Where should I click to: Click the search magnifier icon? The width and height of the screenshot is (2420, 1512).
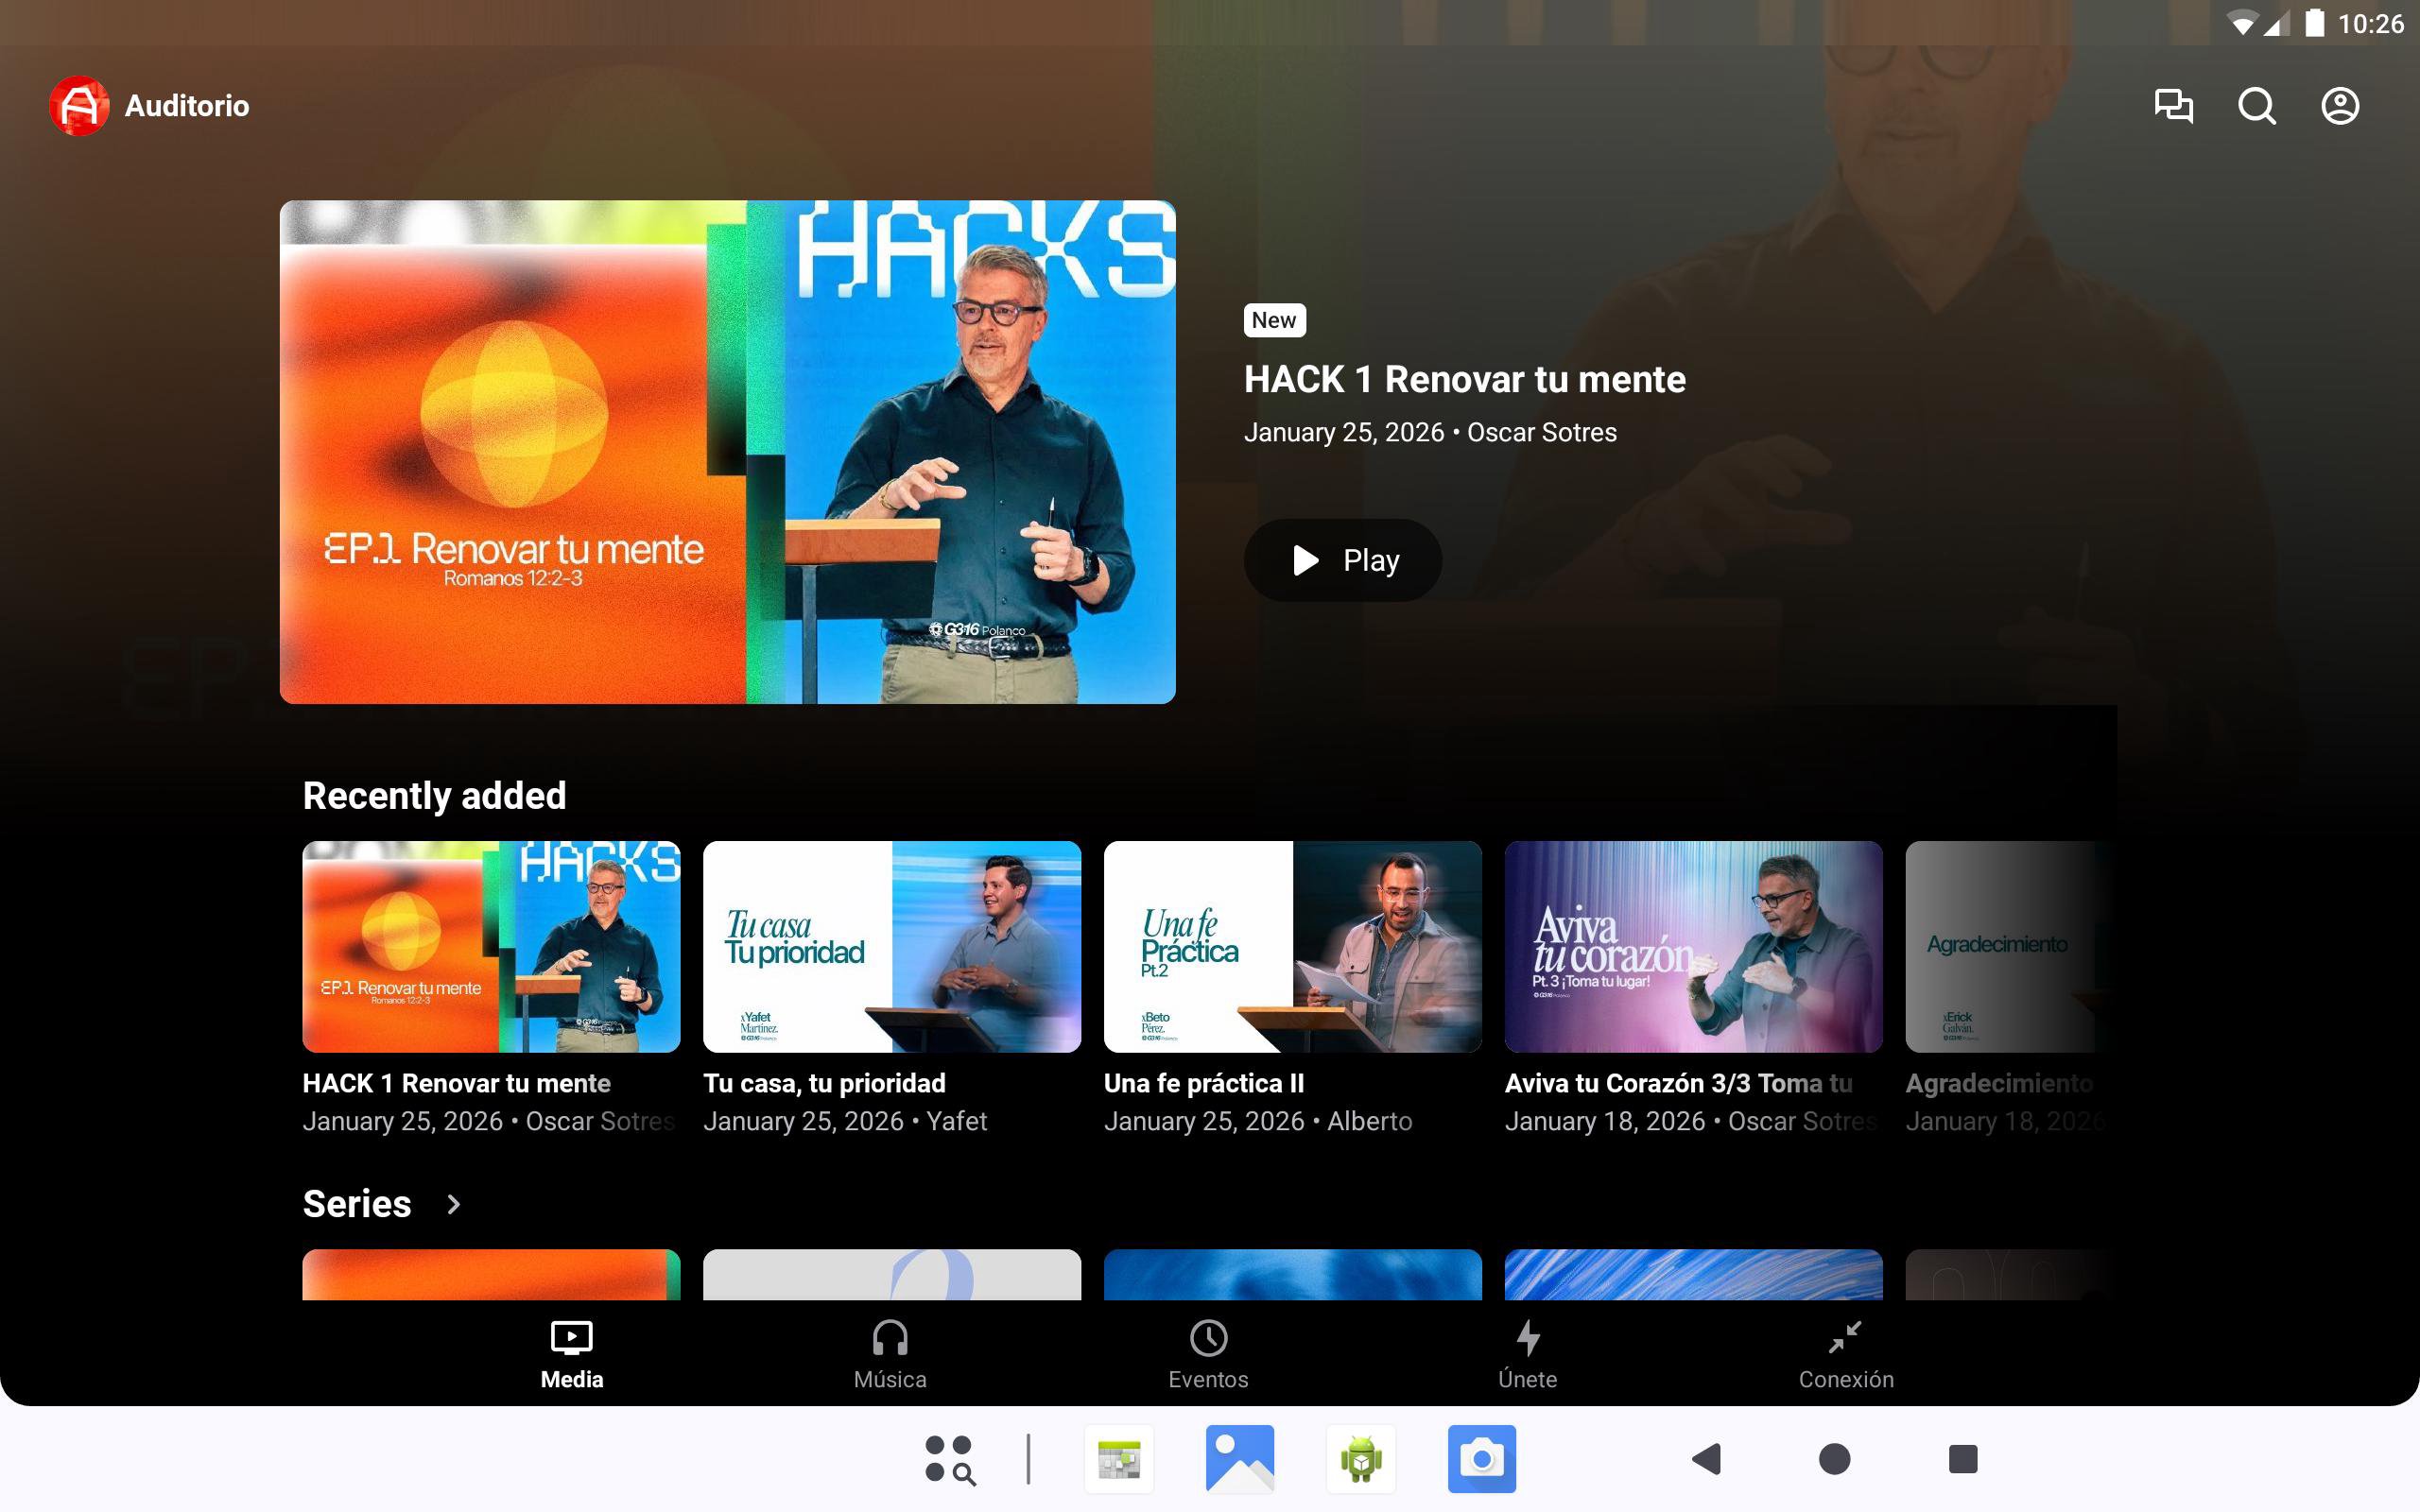[2256, 106]
